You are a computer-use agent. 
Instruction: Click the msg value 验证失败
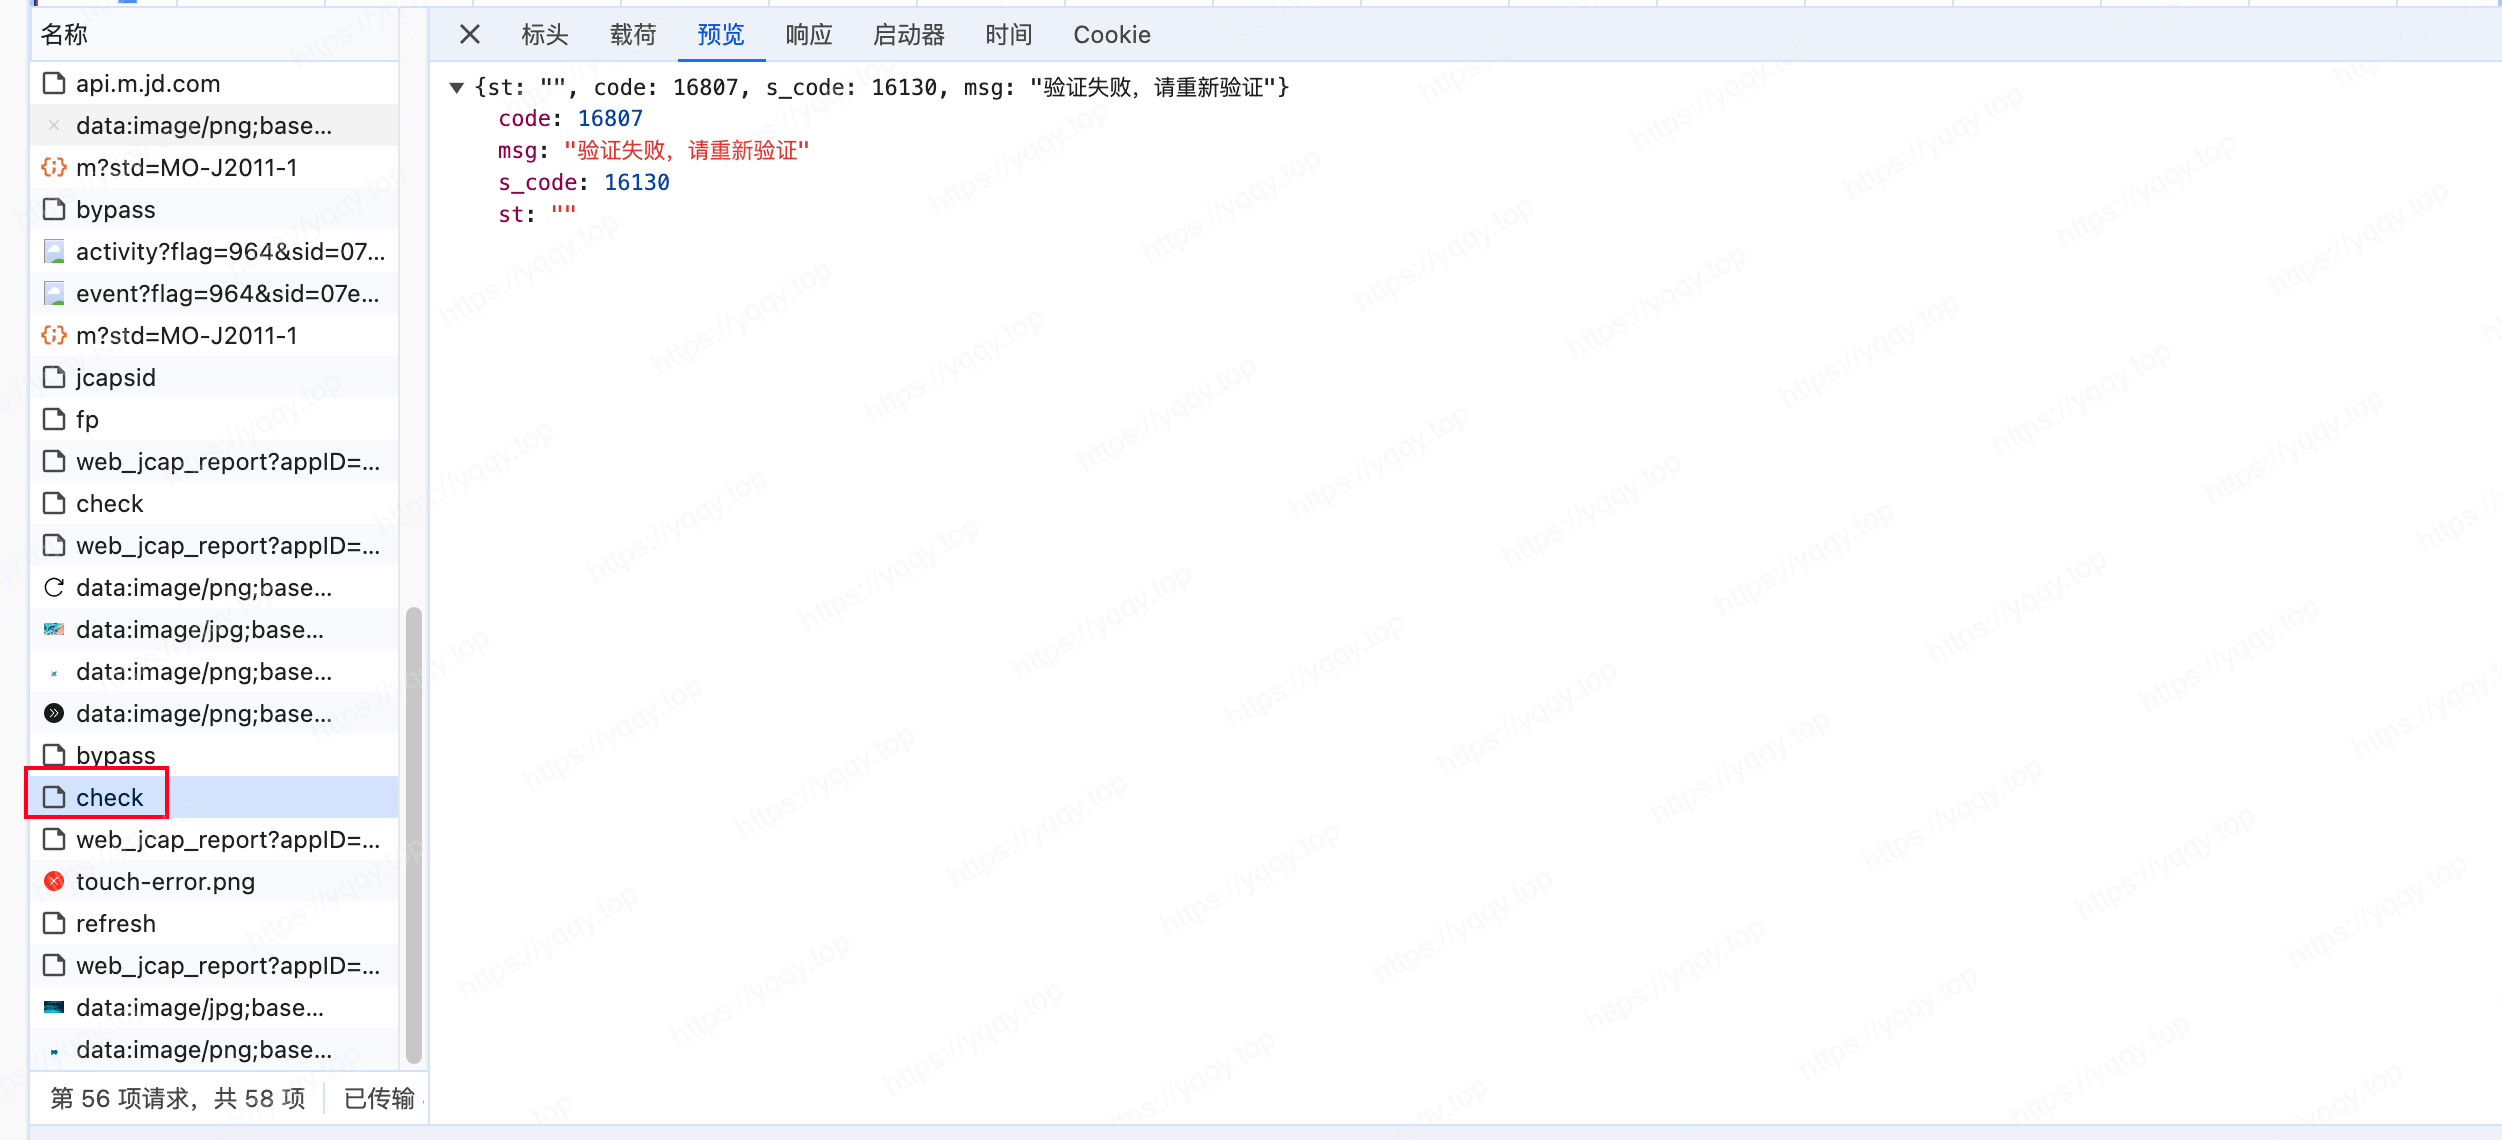tap(687, 151)
